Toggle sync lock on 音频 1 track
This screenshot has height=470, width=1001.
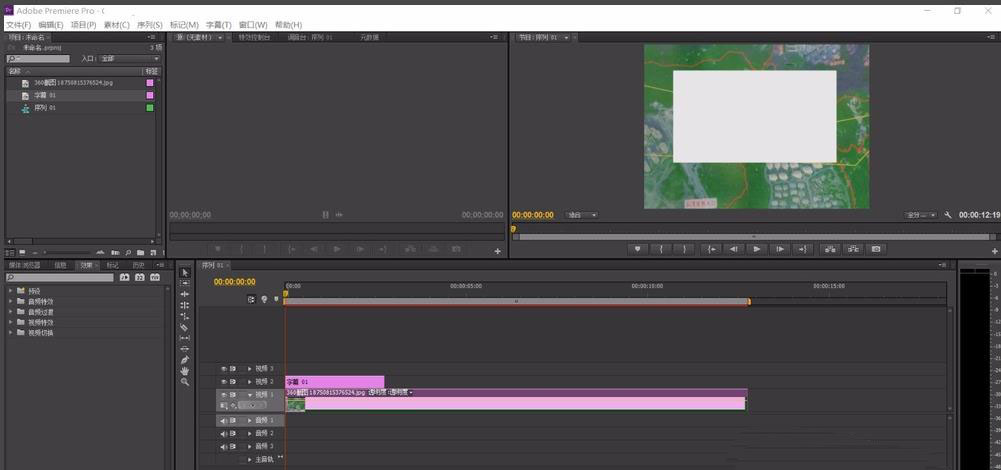click(x=233, y=421)
